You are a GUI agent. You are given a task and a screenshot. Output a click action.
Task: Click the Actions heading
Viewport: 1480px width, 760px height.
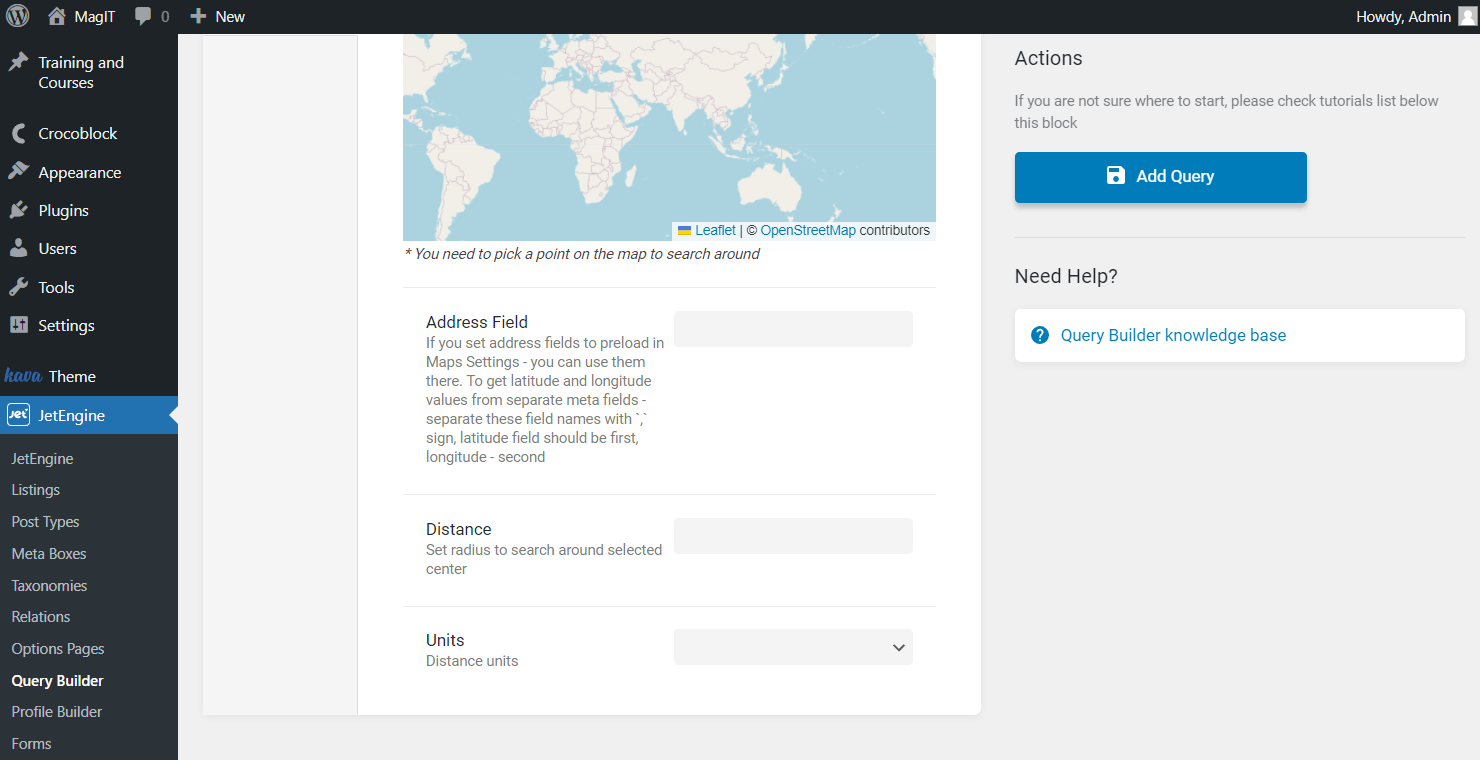click(x=1048, y=58)
